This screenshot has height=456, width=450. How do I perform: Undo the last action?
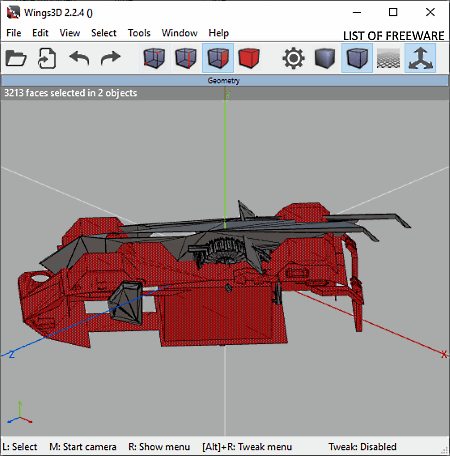(x=79, y=58)
